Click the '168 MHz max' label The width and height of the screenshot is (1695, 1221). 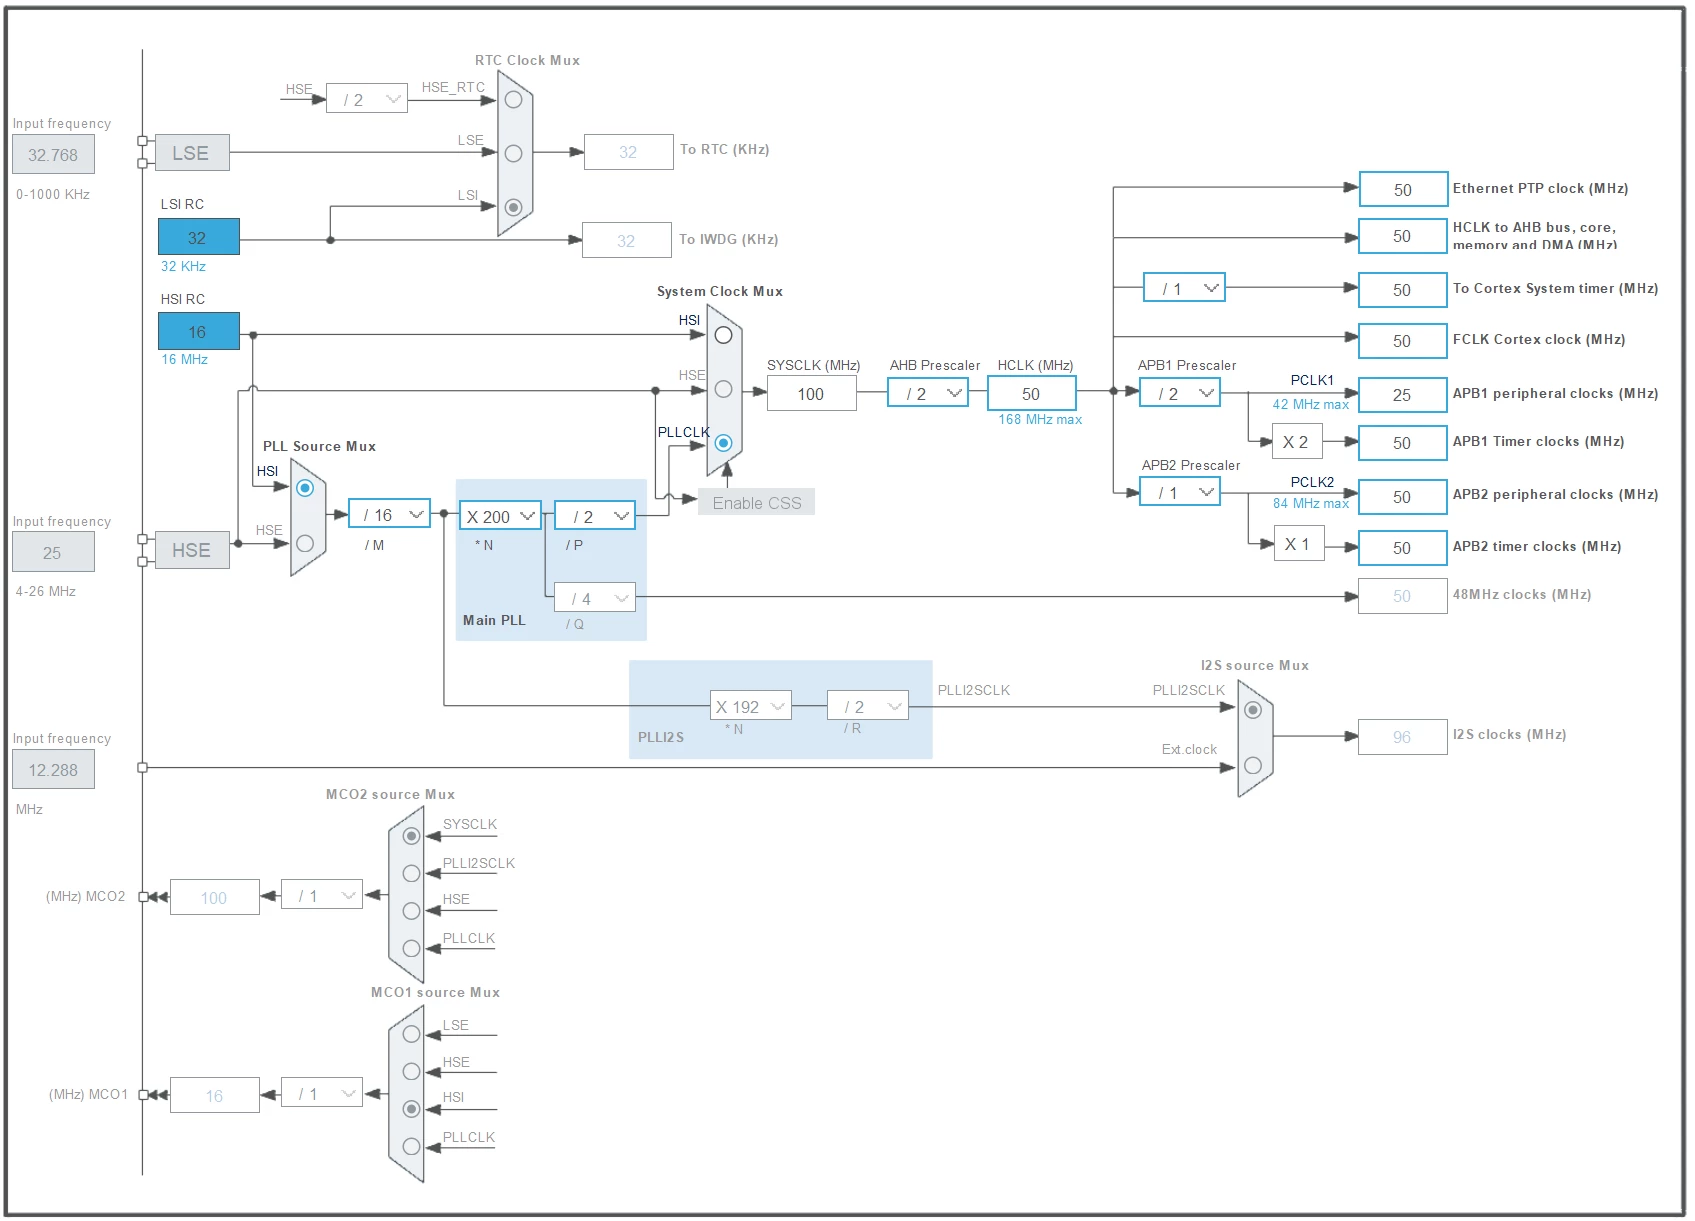(x=1040, y=420)
